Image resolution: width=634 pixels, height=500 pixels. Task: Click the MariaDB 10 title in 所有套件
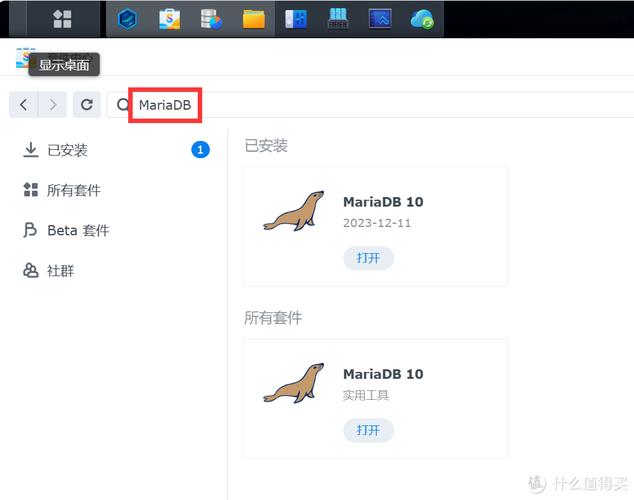[383, 374]
